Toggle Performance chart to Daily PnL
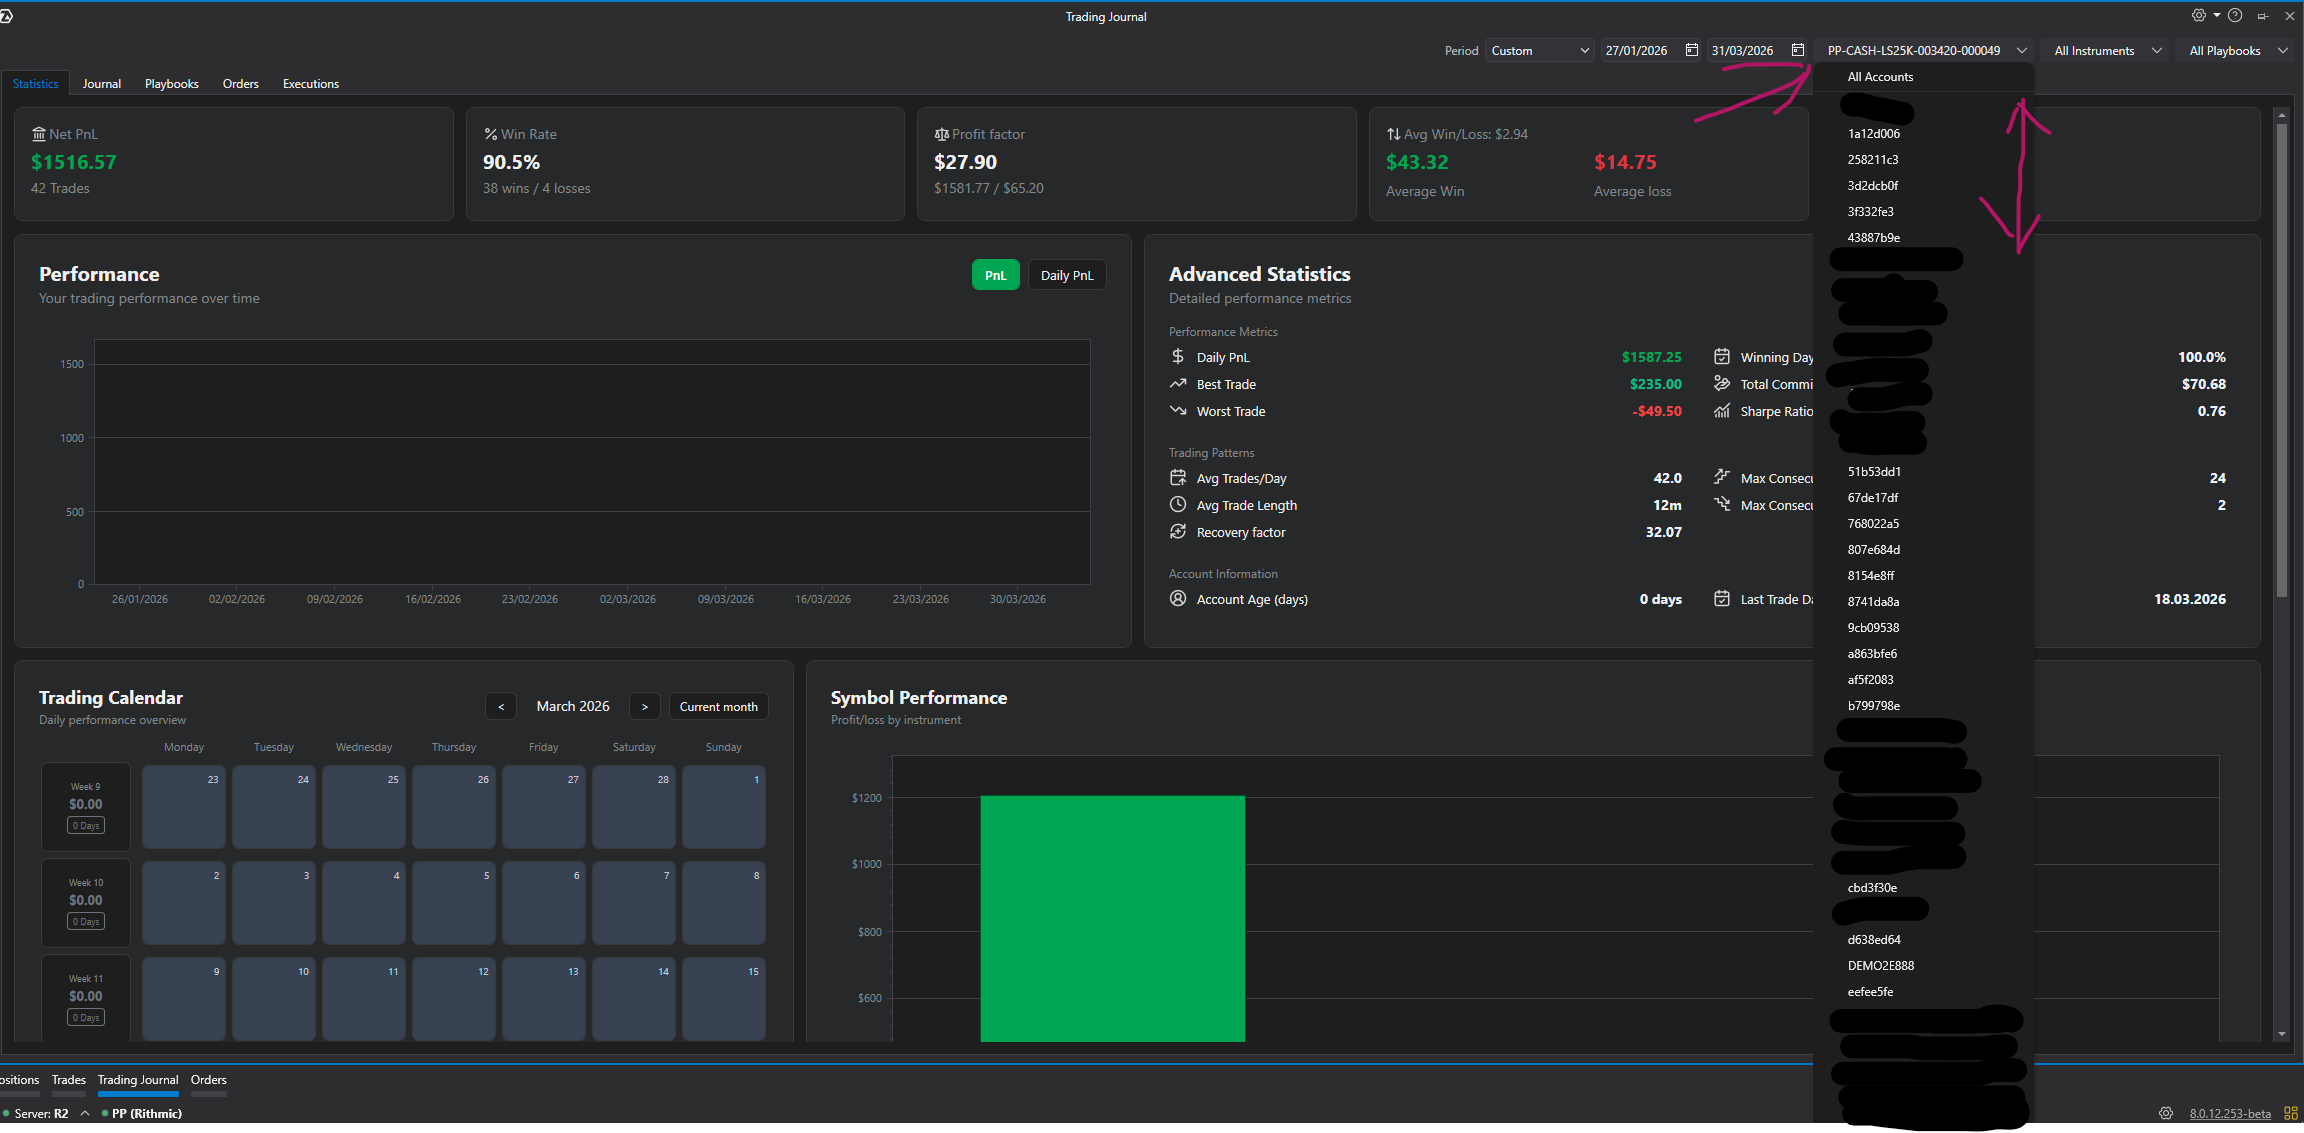 pyautogui.click(x=1067, y=275)
